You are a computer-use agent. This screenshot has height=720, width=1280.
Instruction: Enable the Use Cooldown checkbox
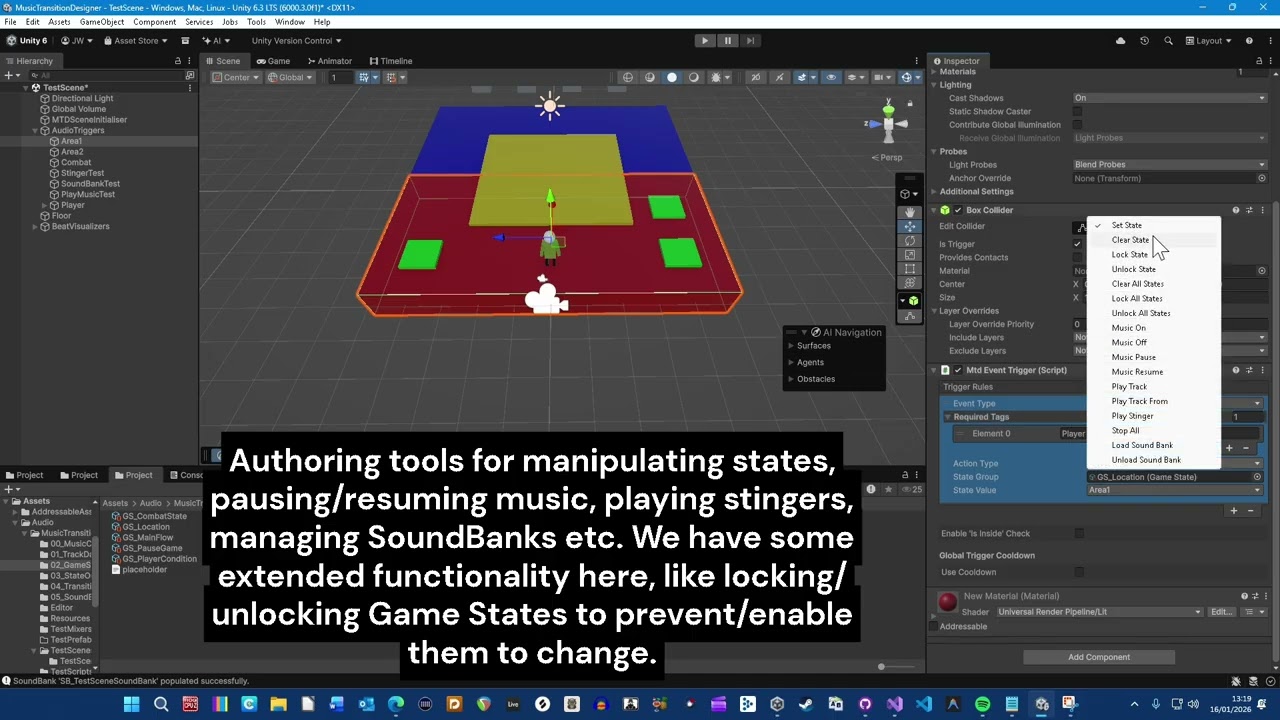(1079, 572)
